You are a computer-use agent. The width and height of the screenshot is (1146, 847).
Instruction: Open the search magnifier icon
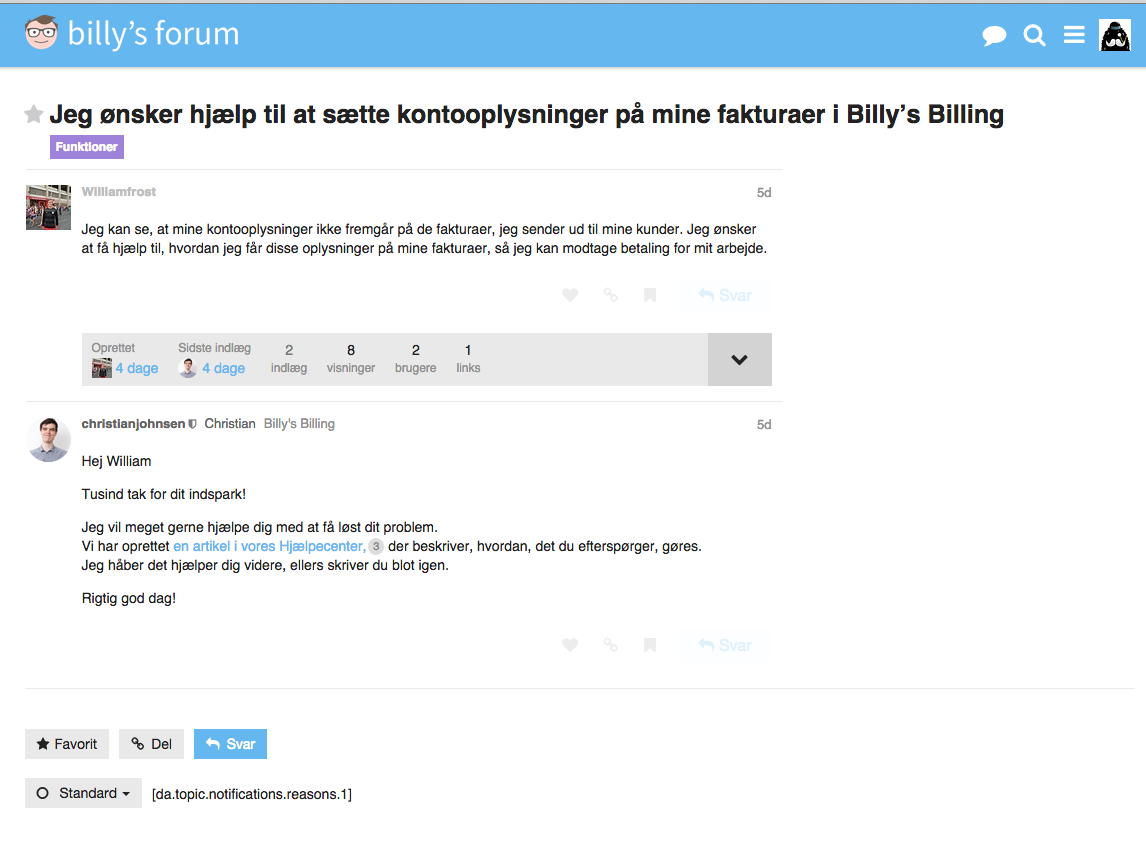tap(1034, 35)
